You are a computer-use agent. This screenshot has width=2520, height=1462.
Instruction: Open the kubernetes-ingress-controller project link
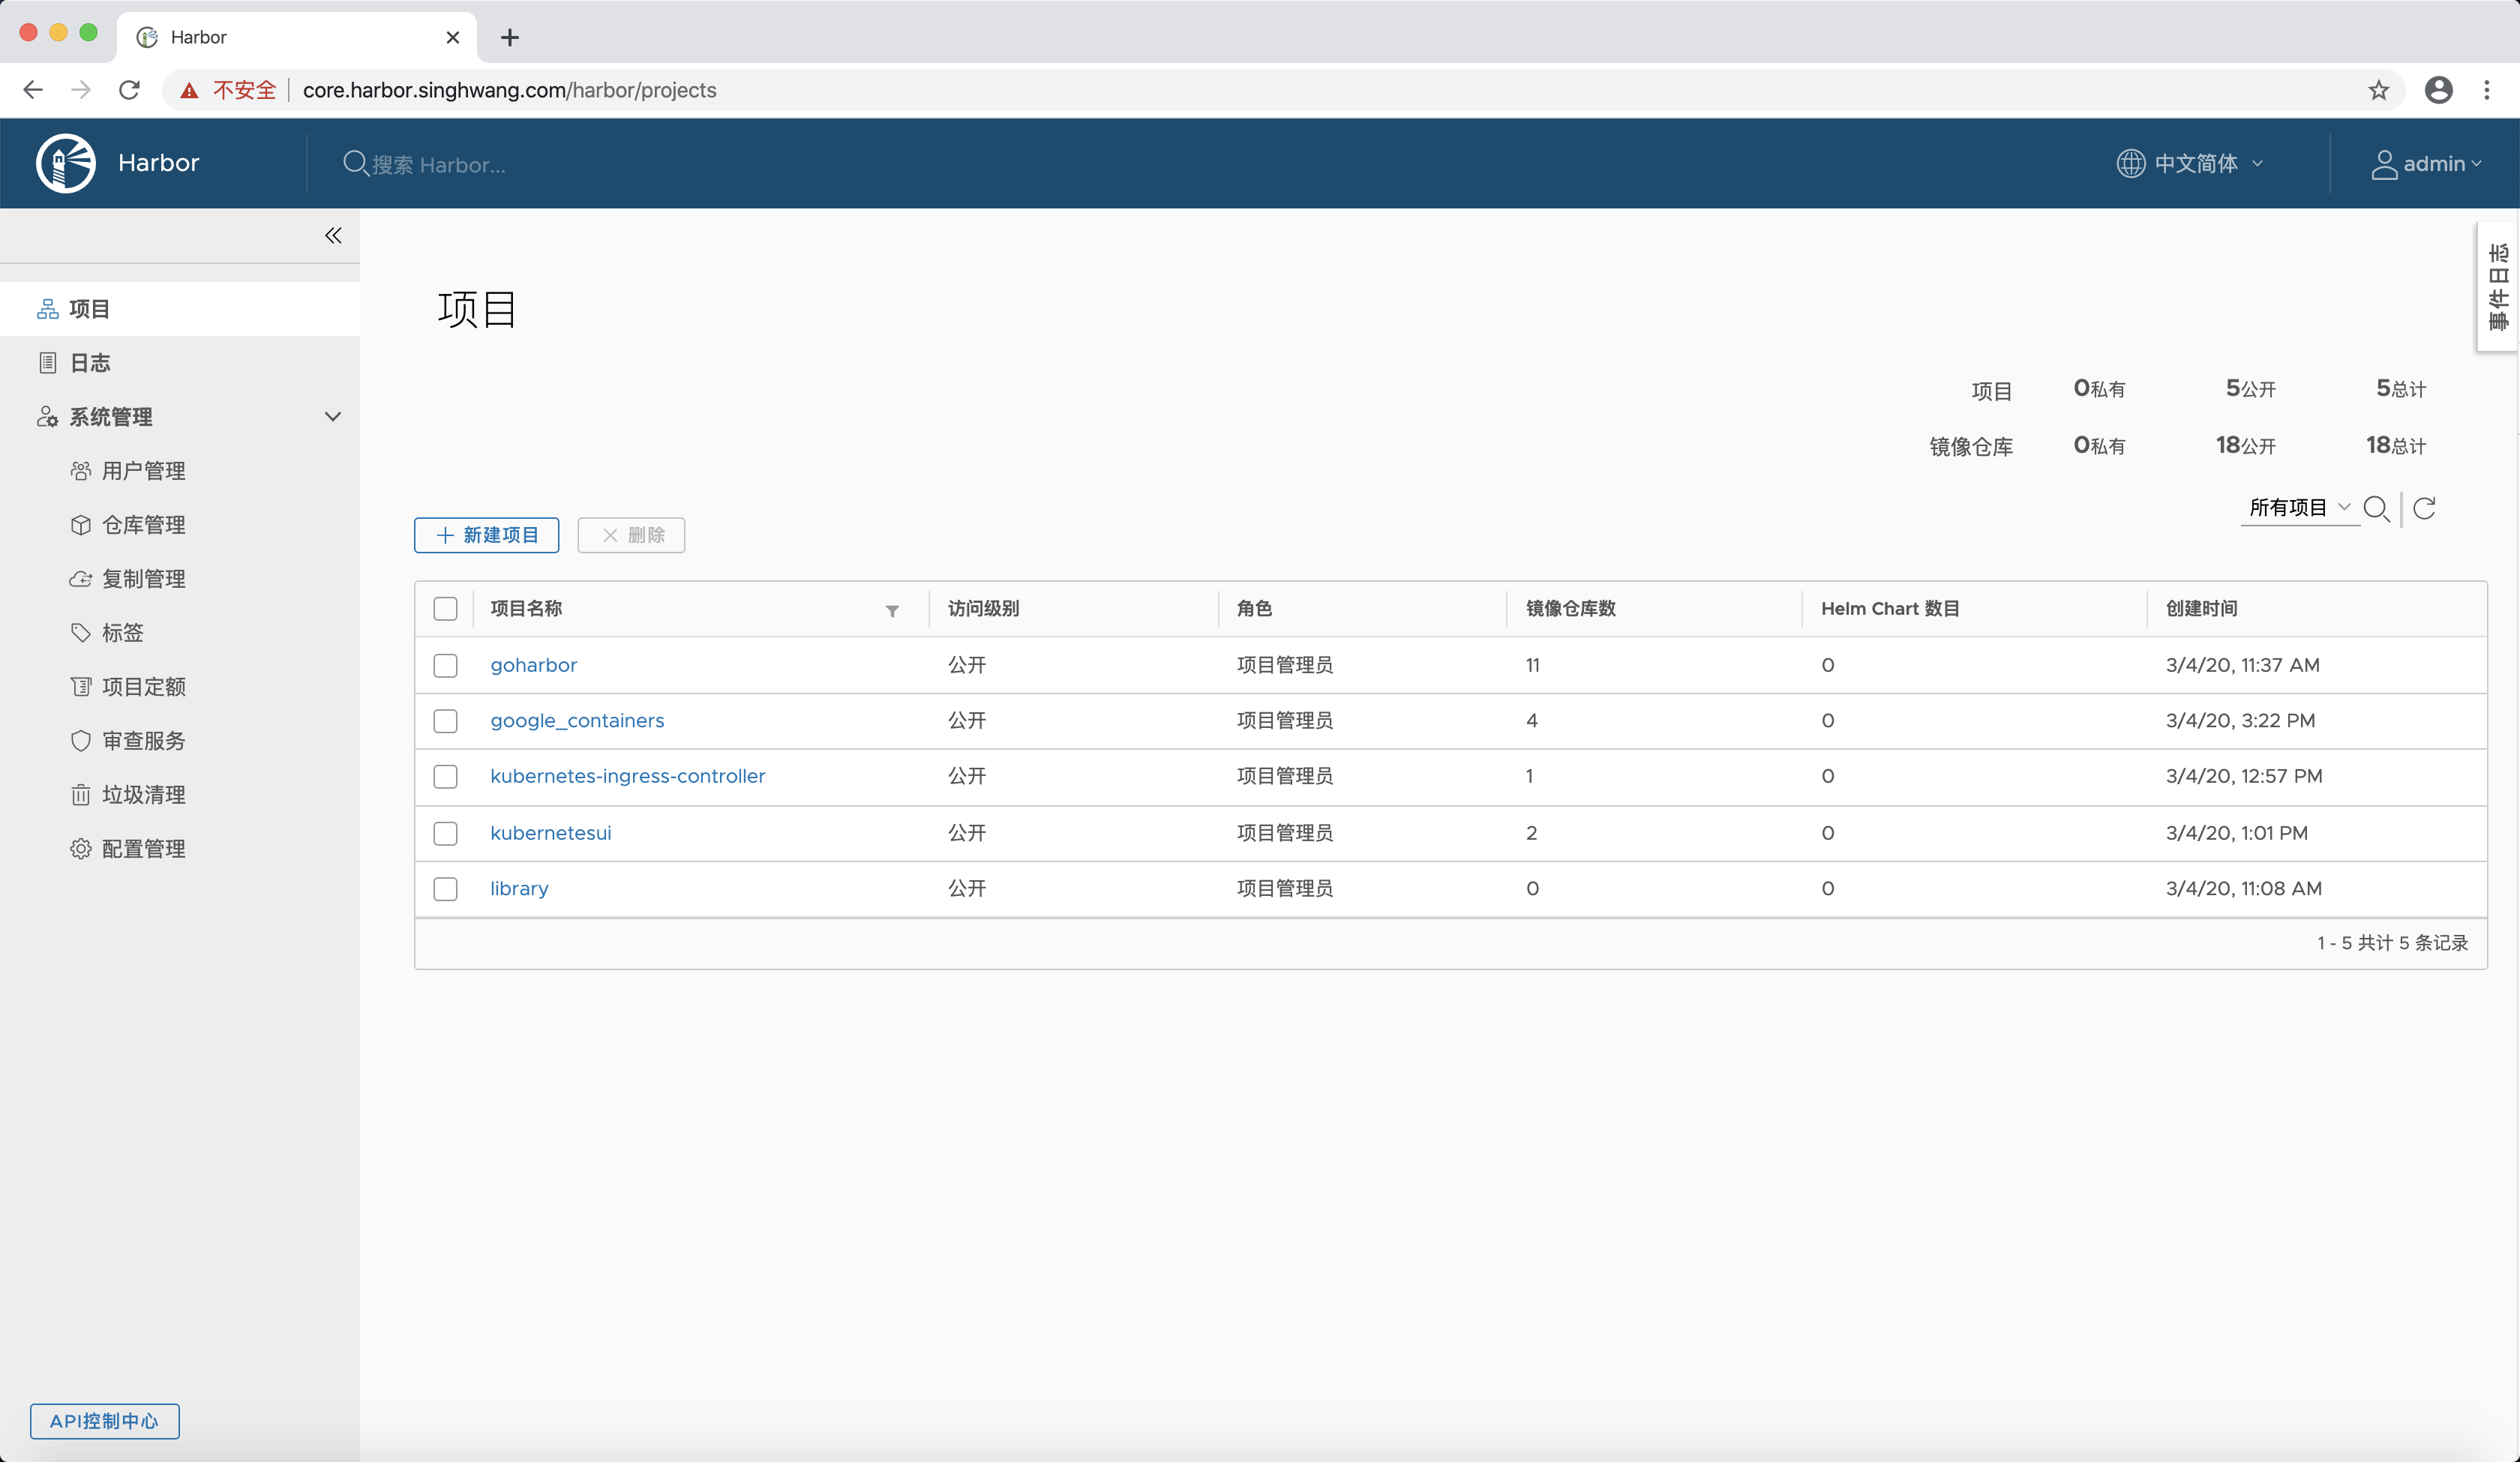point(628,777)
